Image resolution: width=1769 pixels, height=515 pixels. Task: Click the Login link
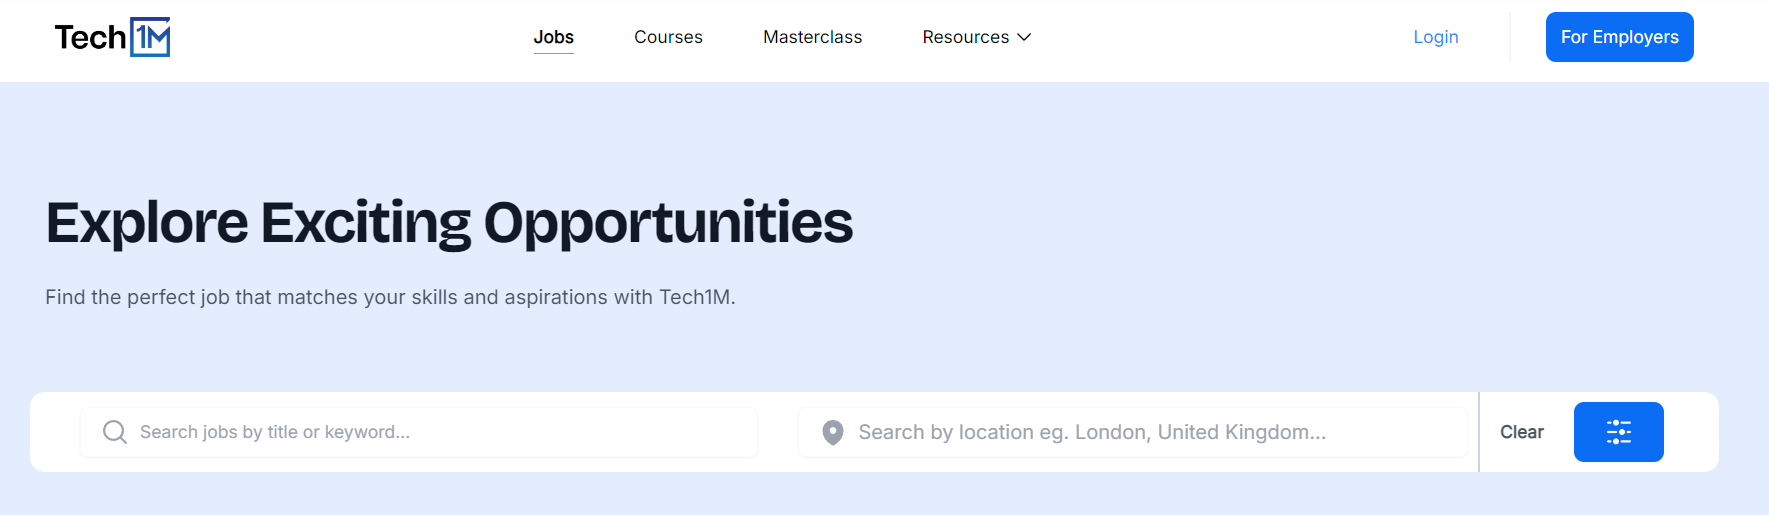1435,37
